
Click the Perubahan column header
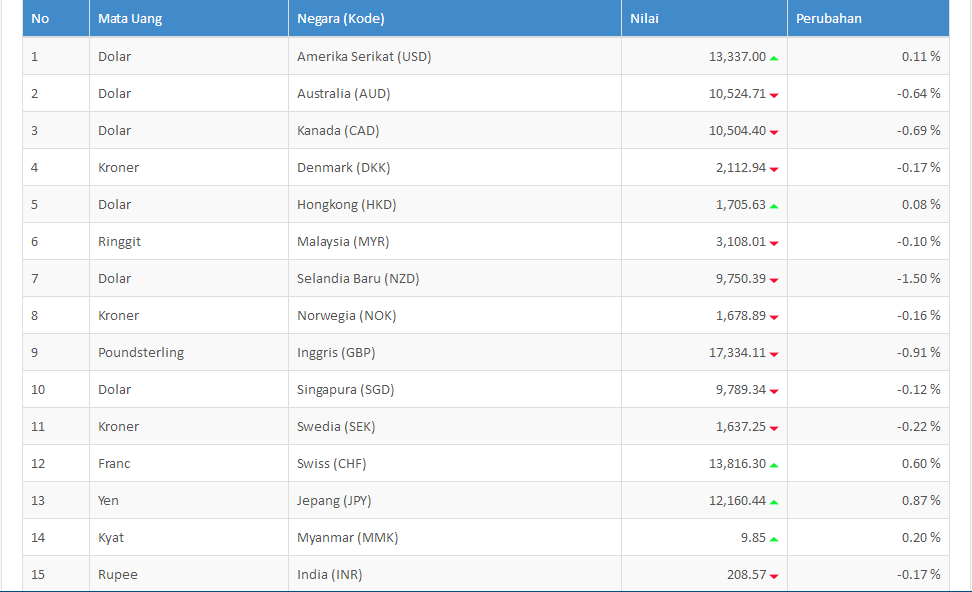(x=868, y=18)
